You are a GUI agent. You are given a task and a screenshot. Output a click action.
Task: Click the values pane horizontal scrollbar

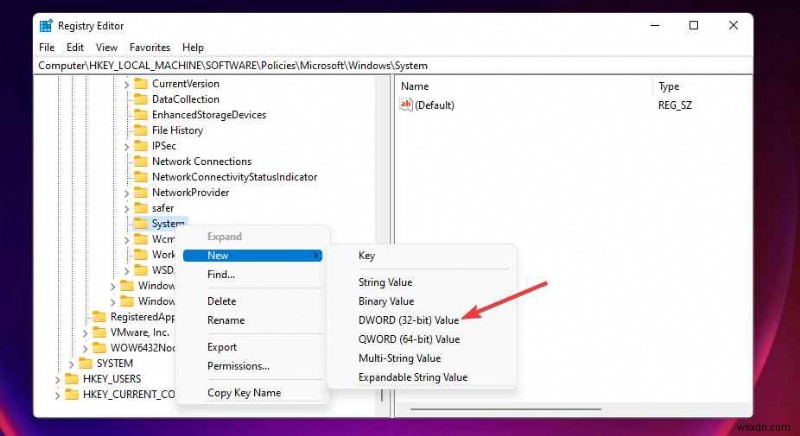tap(506, 408)
